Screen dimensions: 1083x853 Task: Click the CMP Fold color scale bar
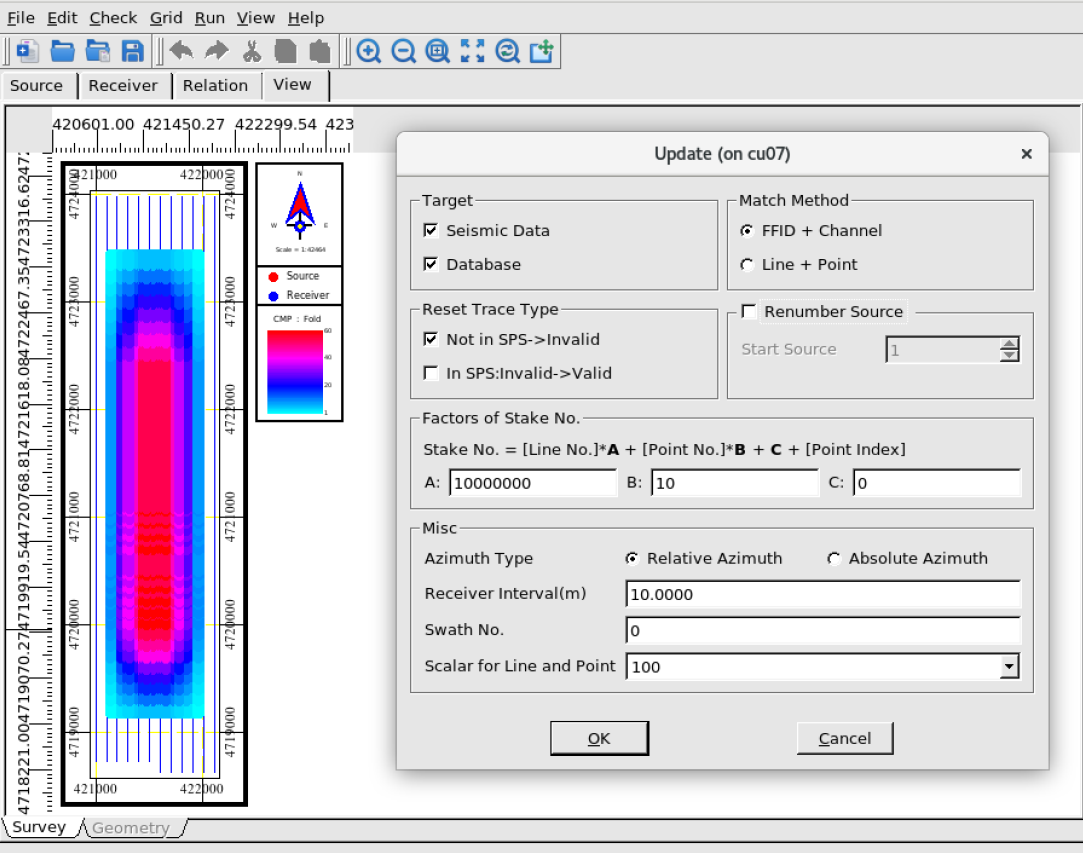coord(295,371)
